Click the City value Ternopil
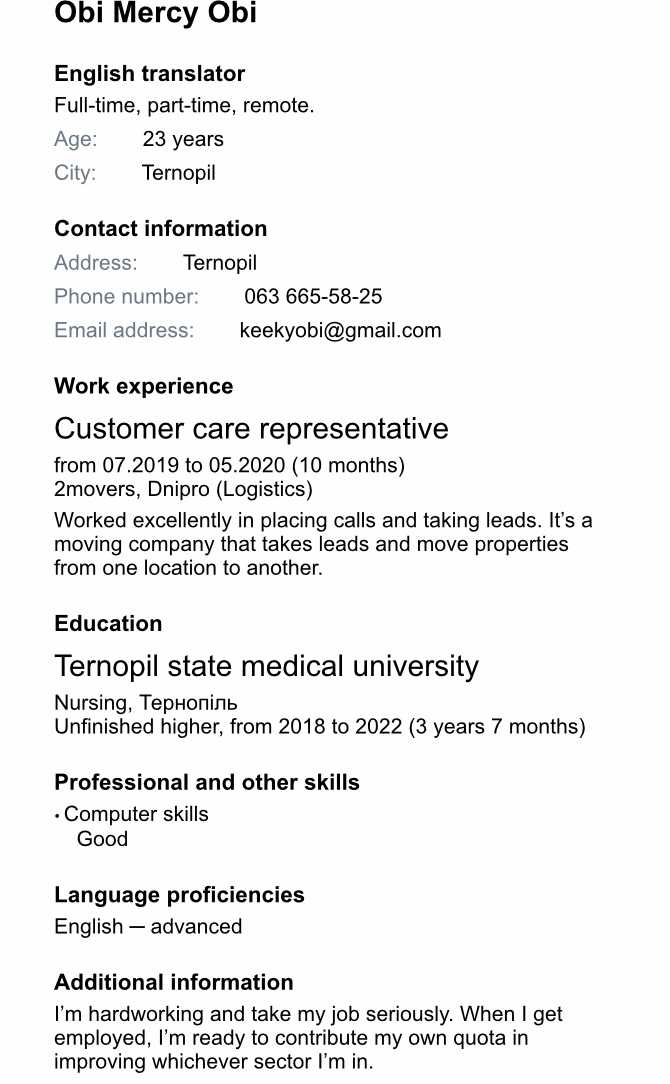 point(178,173)
